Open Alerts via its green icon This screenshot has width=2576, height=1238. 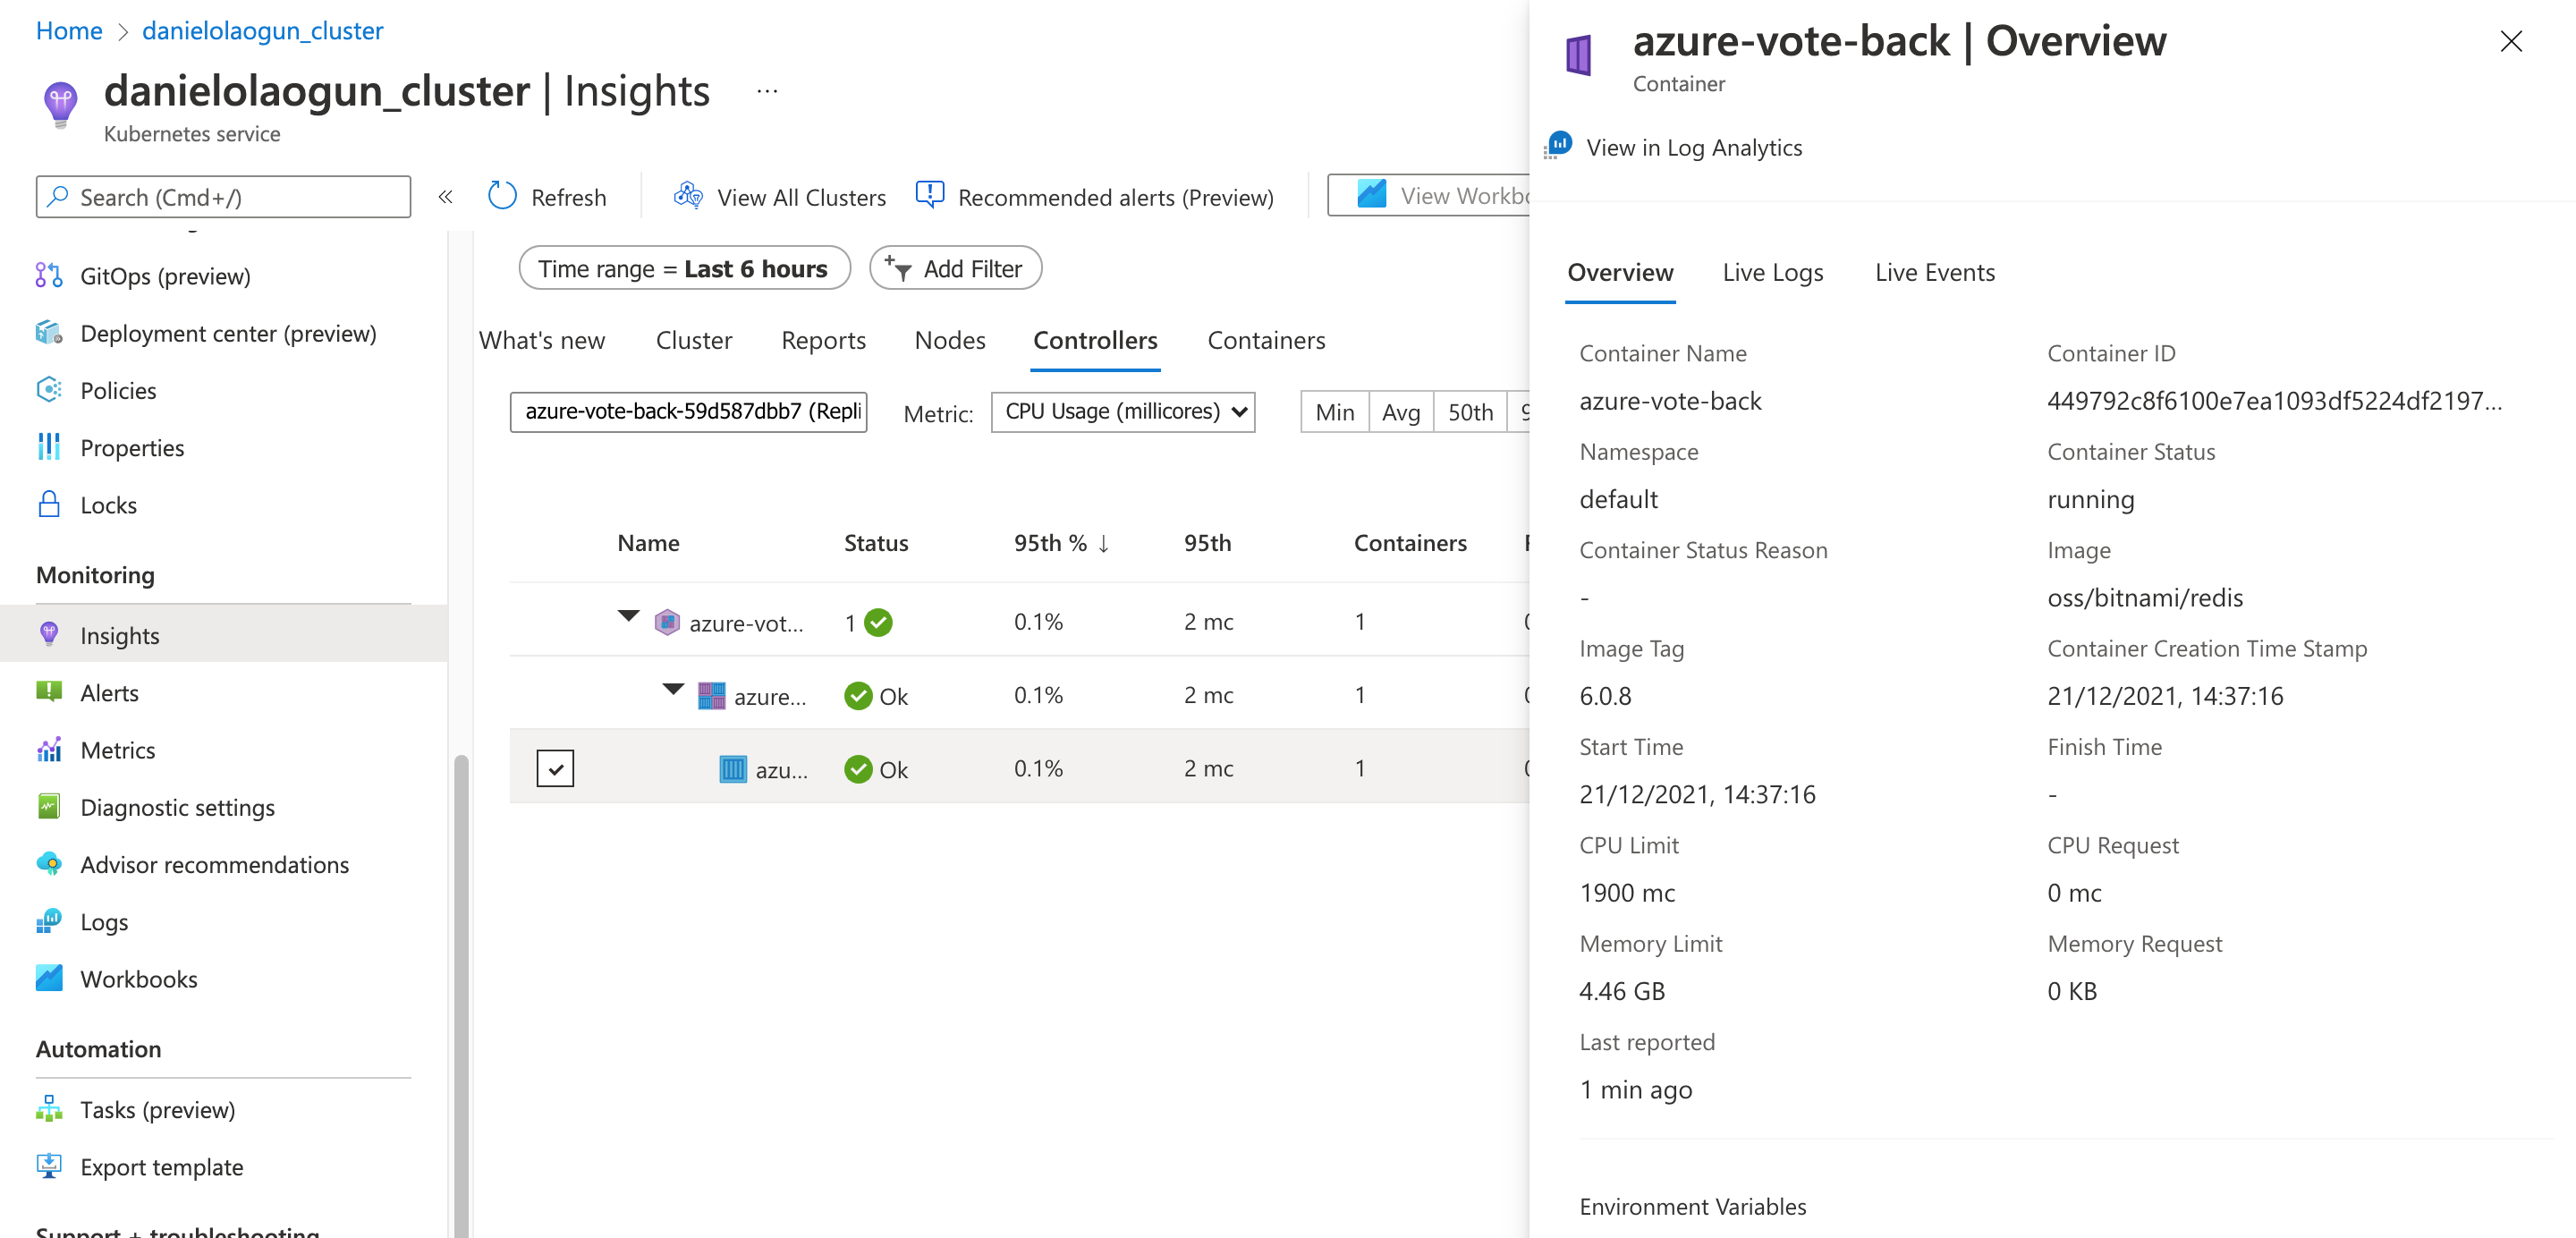48,691
